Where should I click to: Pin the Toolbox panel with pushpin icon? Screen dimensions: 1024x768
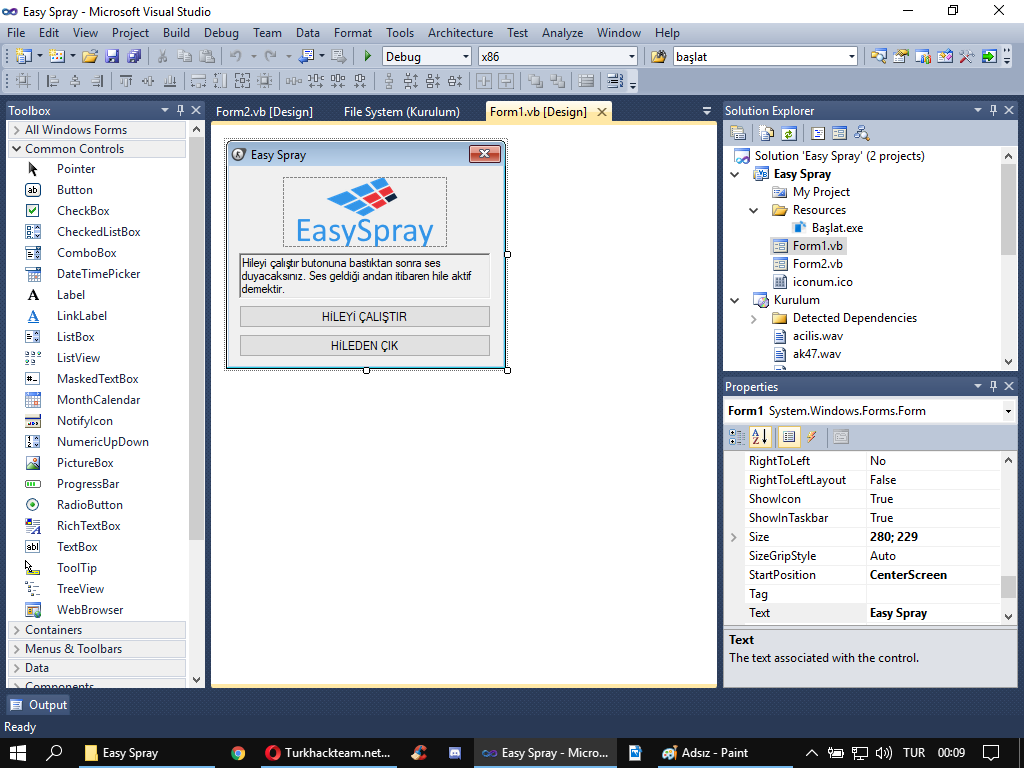(x=180, y=110)
